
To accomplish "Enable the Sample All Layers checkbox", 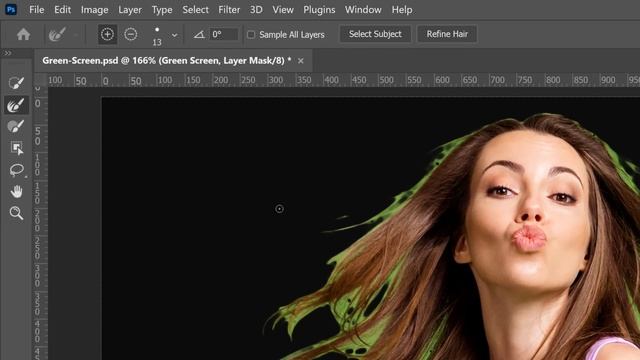I will point(251,35).
